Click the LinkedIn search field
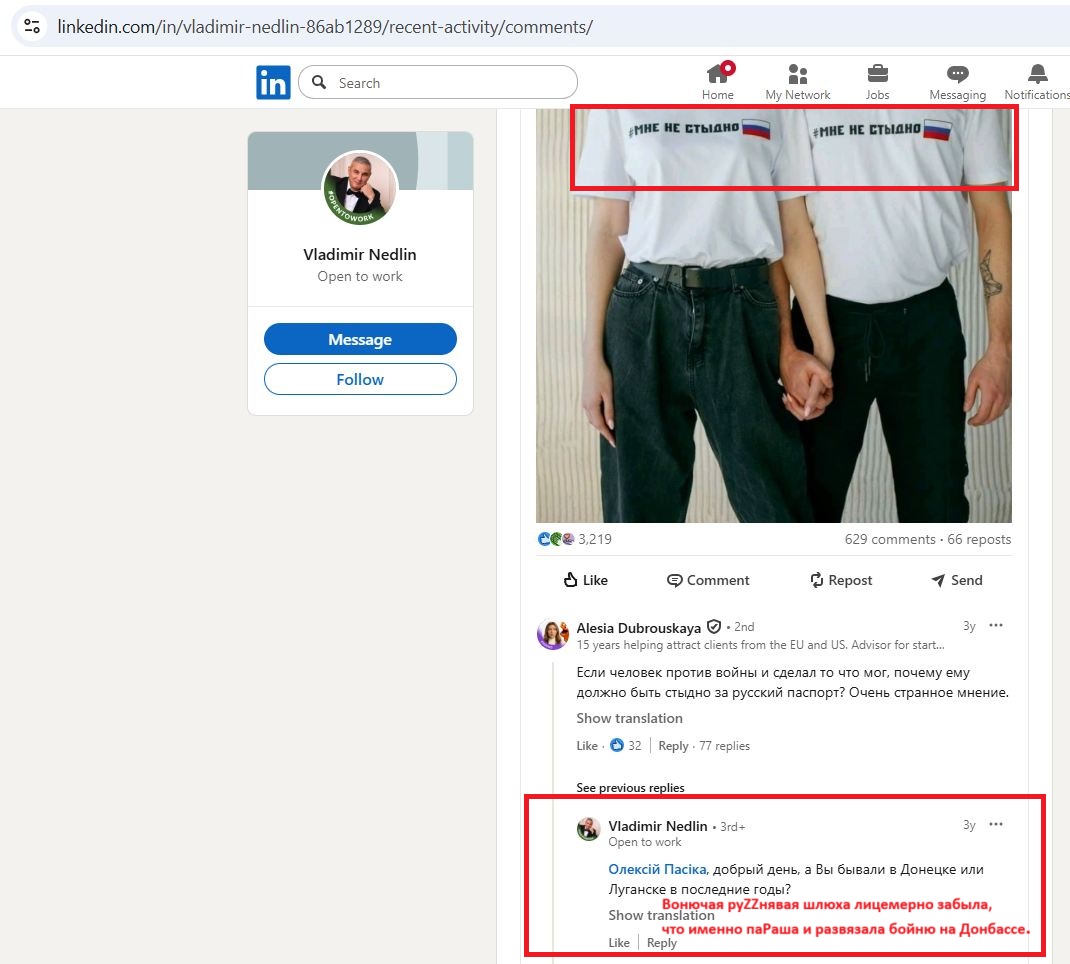This screenshot has width=1070, height=964. [437, 82]
